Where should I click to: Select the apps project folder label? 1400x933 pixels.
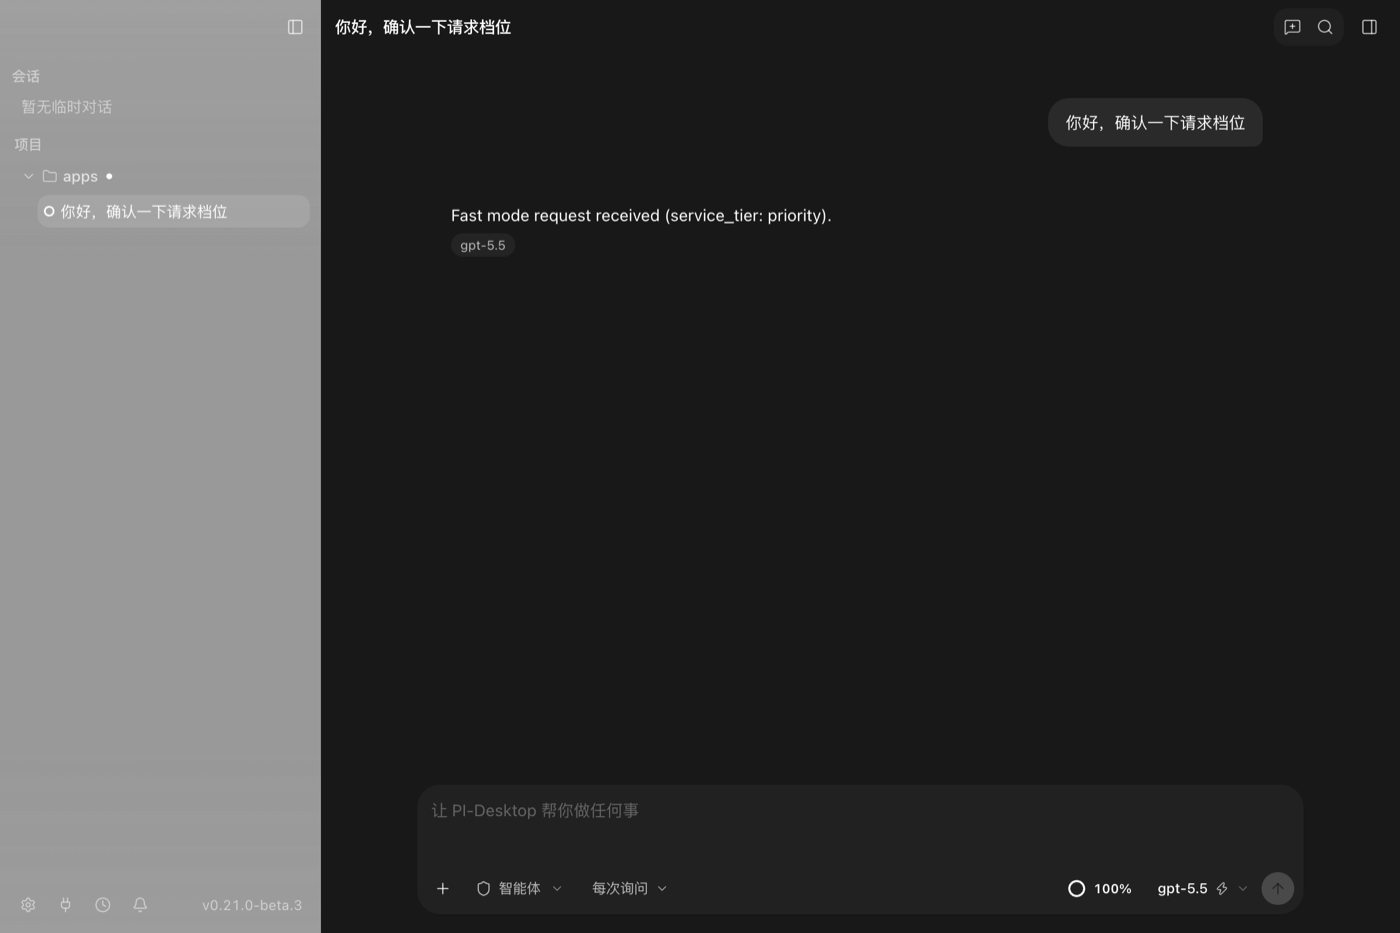(80, 177)
